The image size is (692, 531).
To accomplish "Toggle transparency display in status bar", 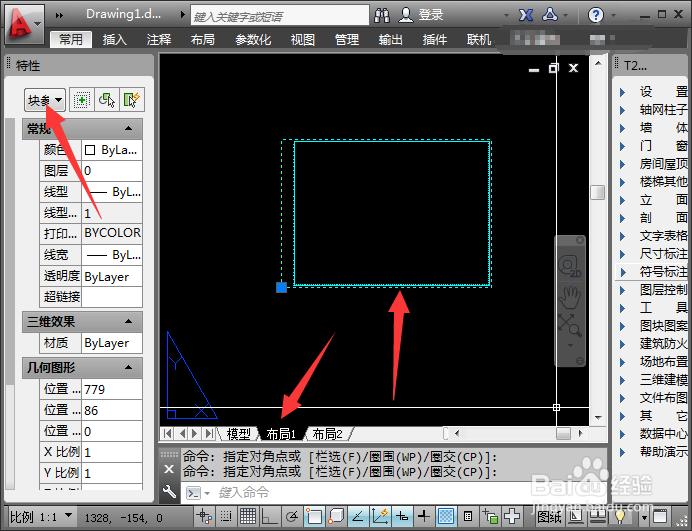I will point(446,516).
